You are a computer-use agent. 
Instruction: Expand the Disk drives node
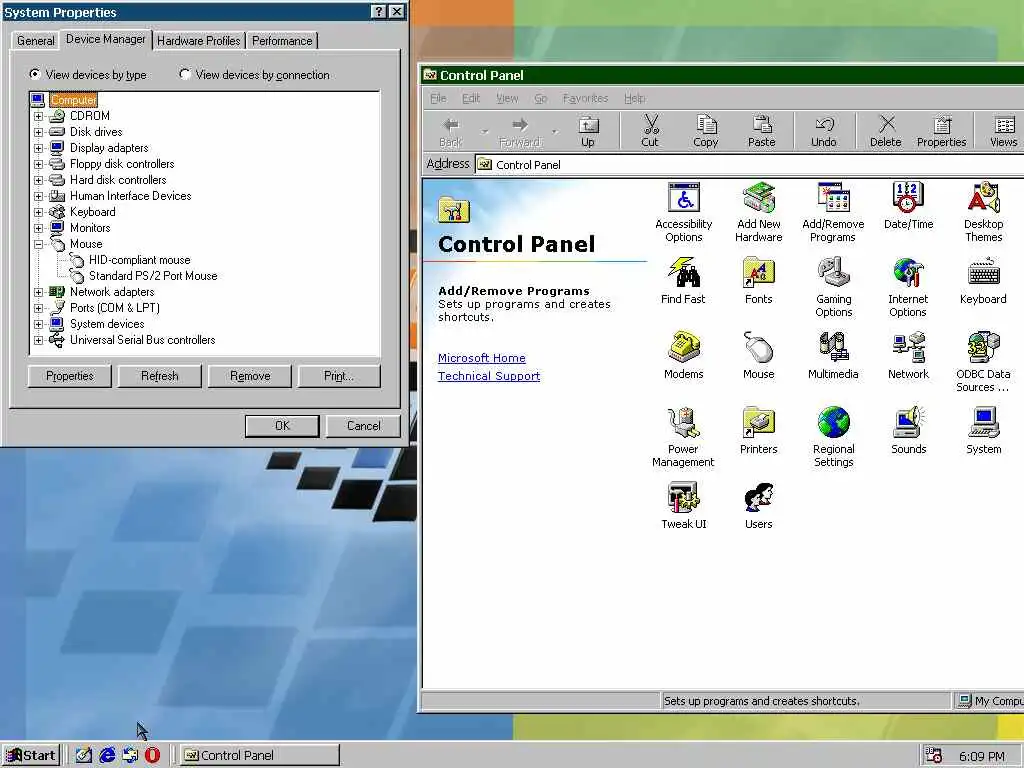(x=39, y=132)
